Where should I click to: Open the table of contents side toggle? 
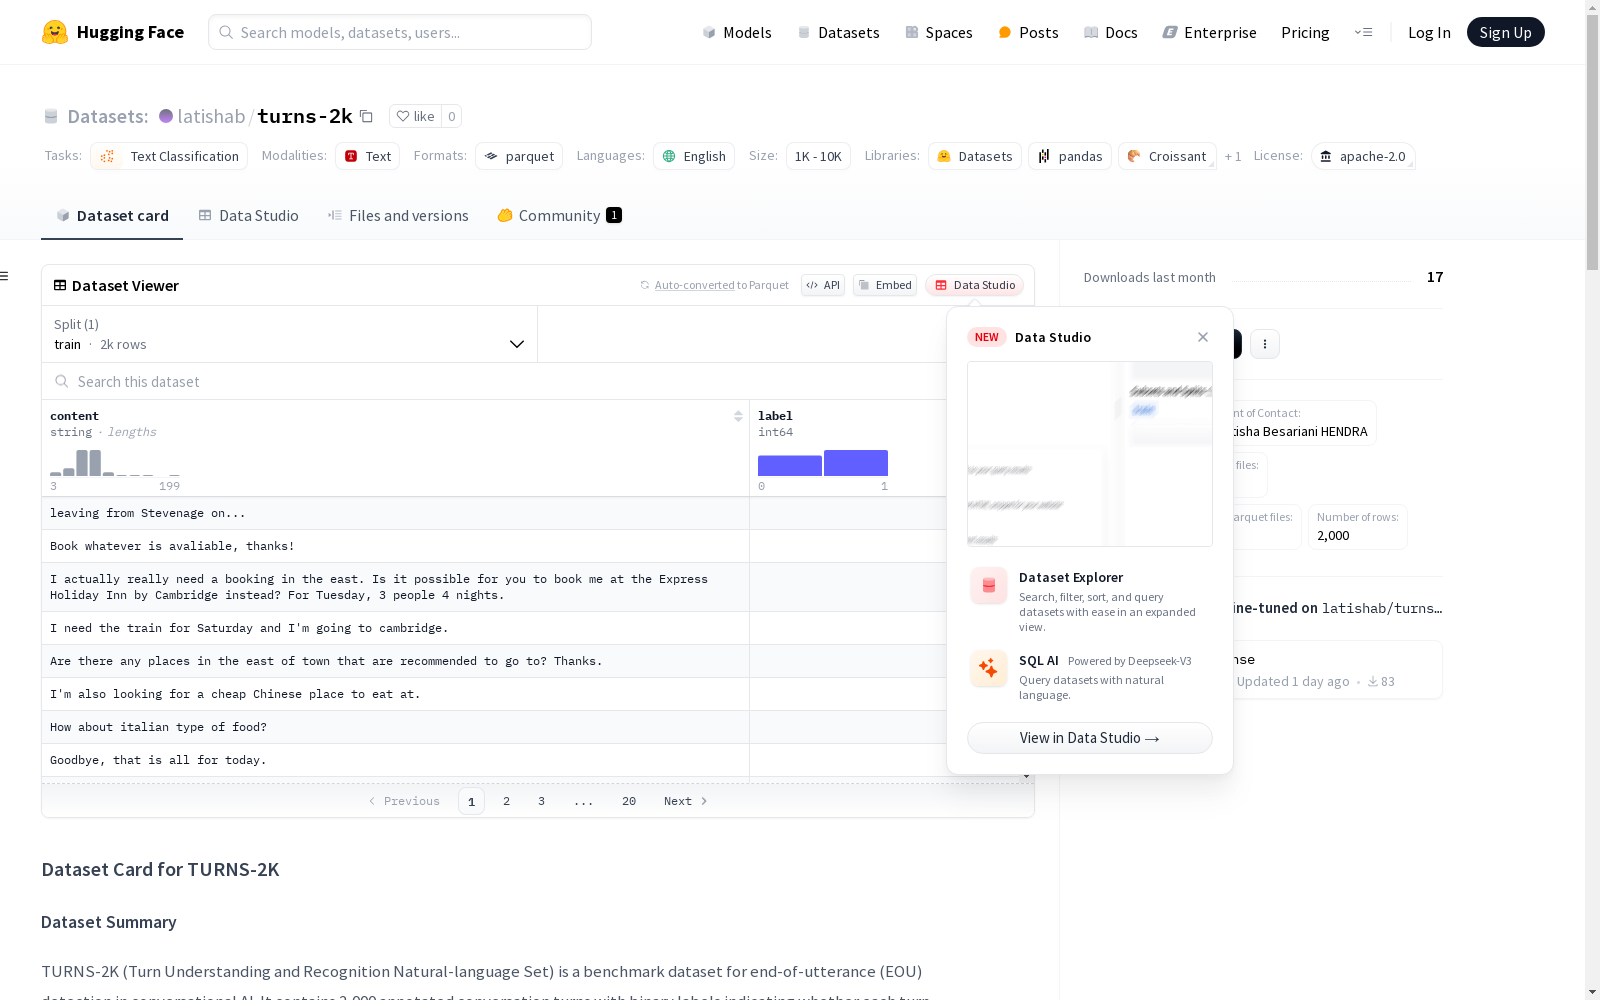coord(5,276)
